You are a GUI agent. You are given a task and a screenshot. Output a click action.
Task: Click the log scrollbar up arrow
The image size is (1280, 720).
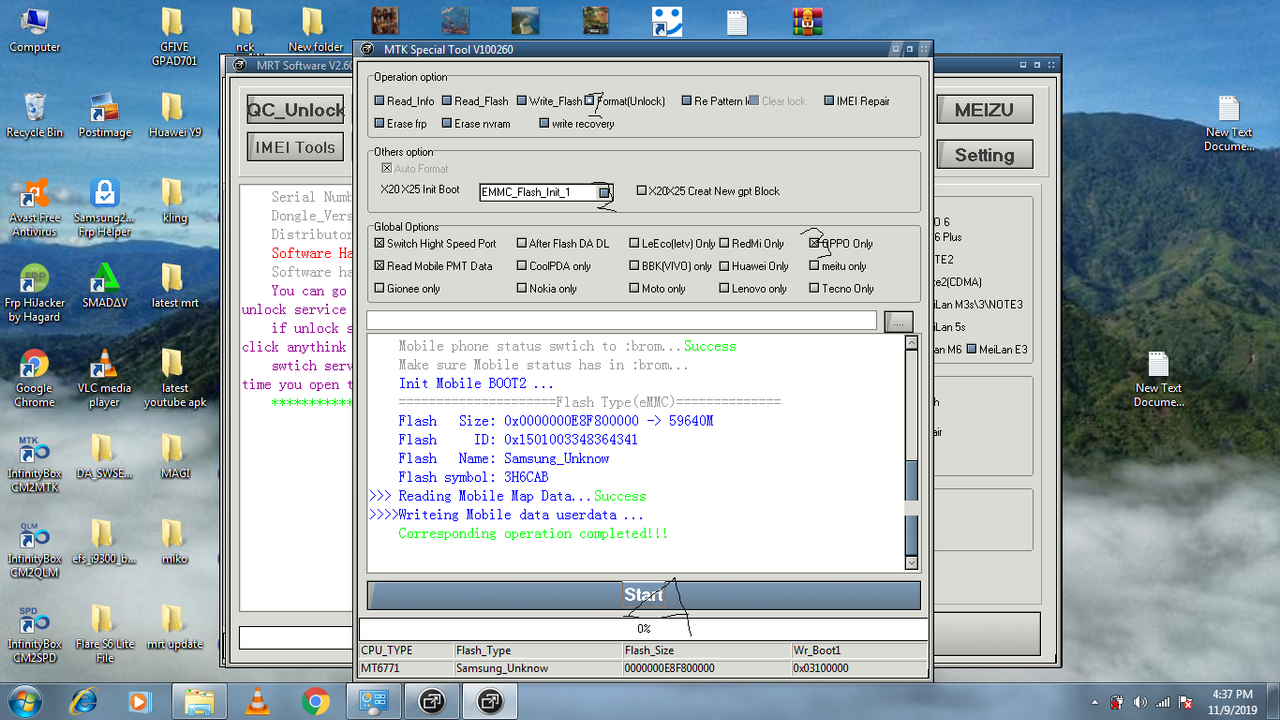pos(911,343)
